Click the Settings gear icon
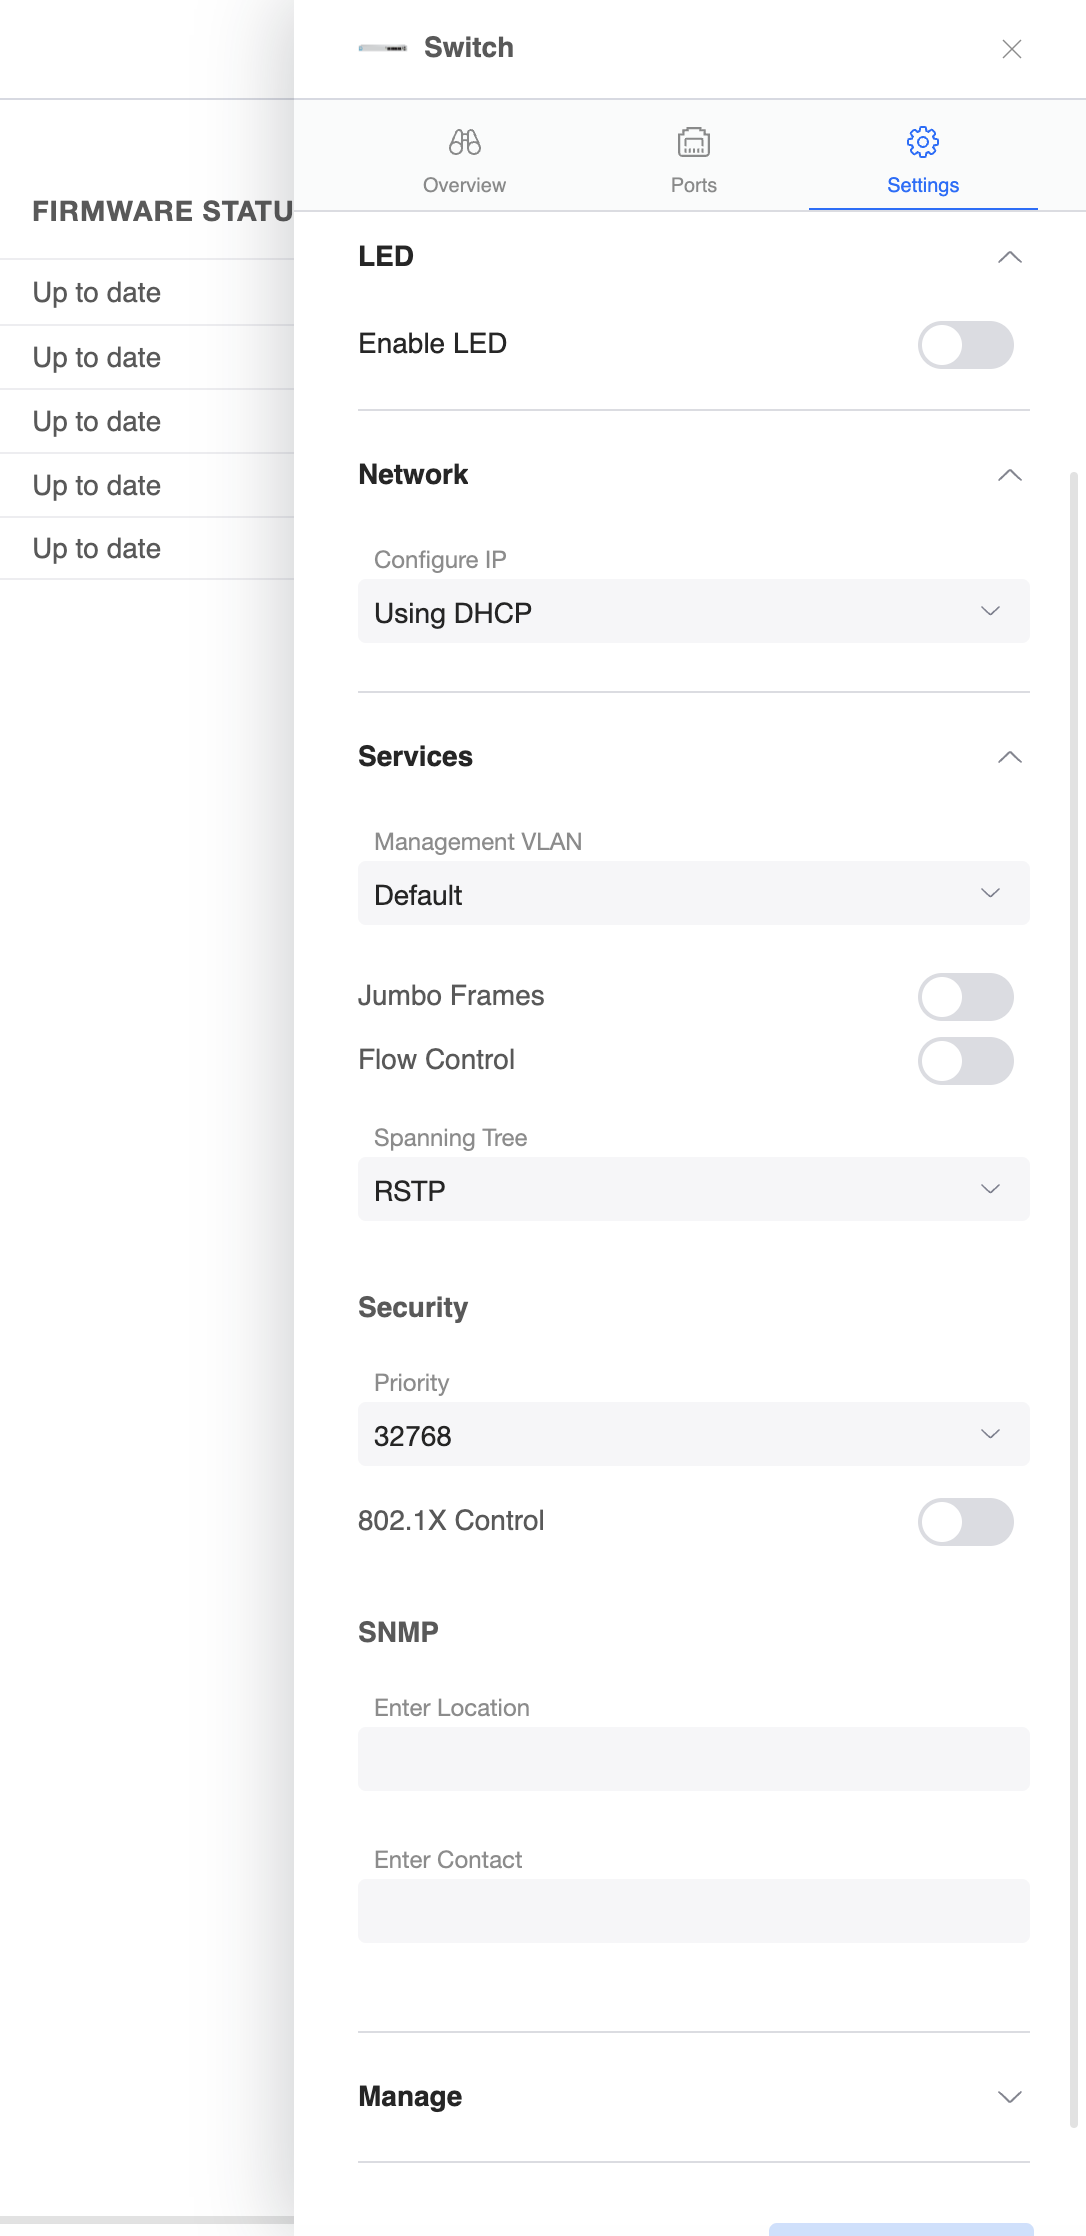The height and width of the screenshot is (2236, 1086). coord(922,143)
